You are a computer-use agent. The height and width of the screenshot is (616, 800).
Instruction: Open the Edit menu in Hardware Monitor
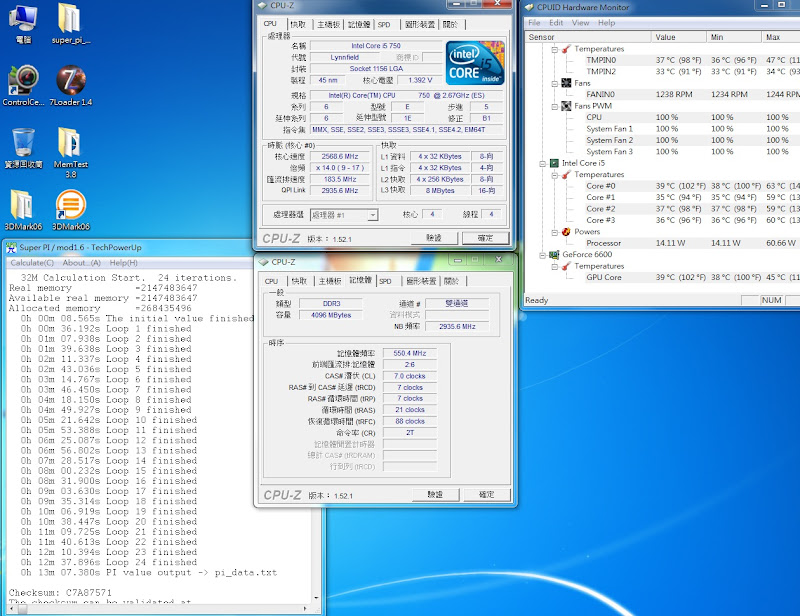[556, 23]
